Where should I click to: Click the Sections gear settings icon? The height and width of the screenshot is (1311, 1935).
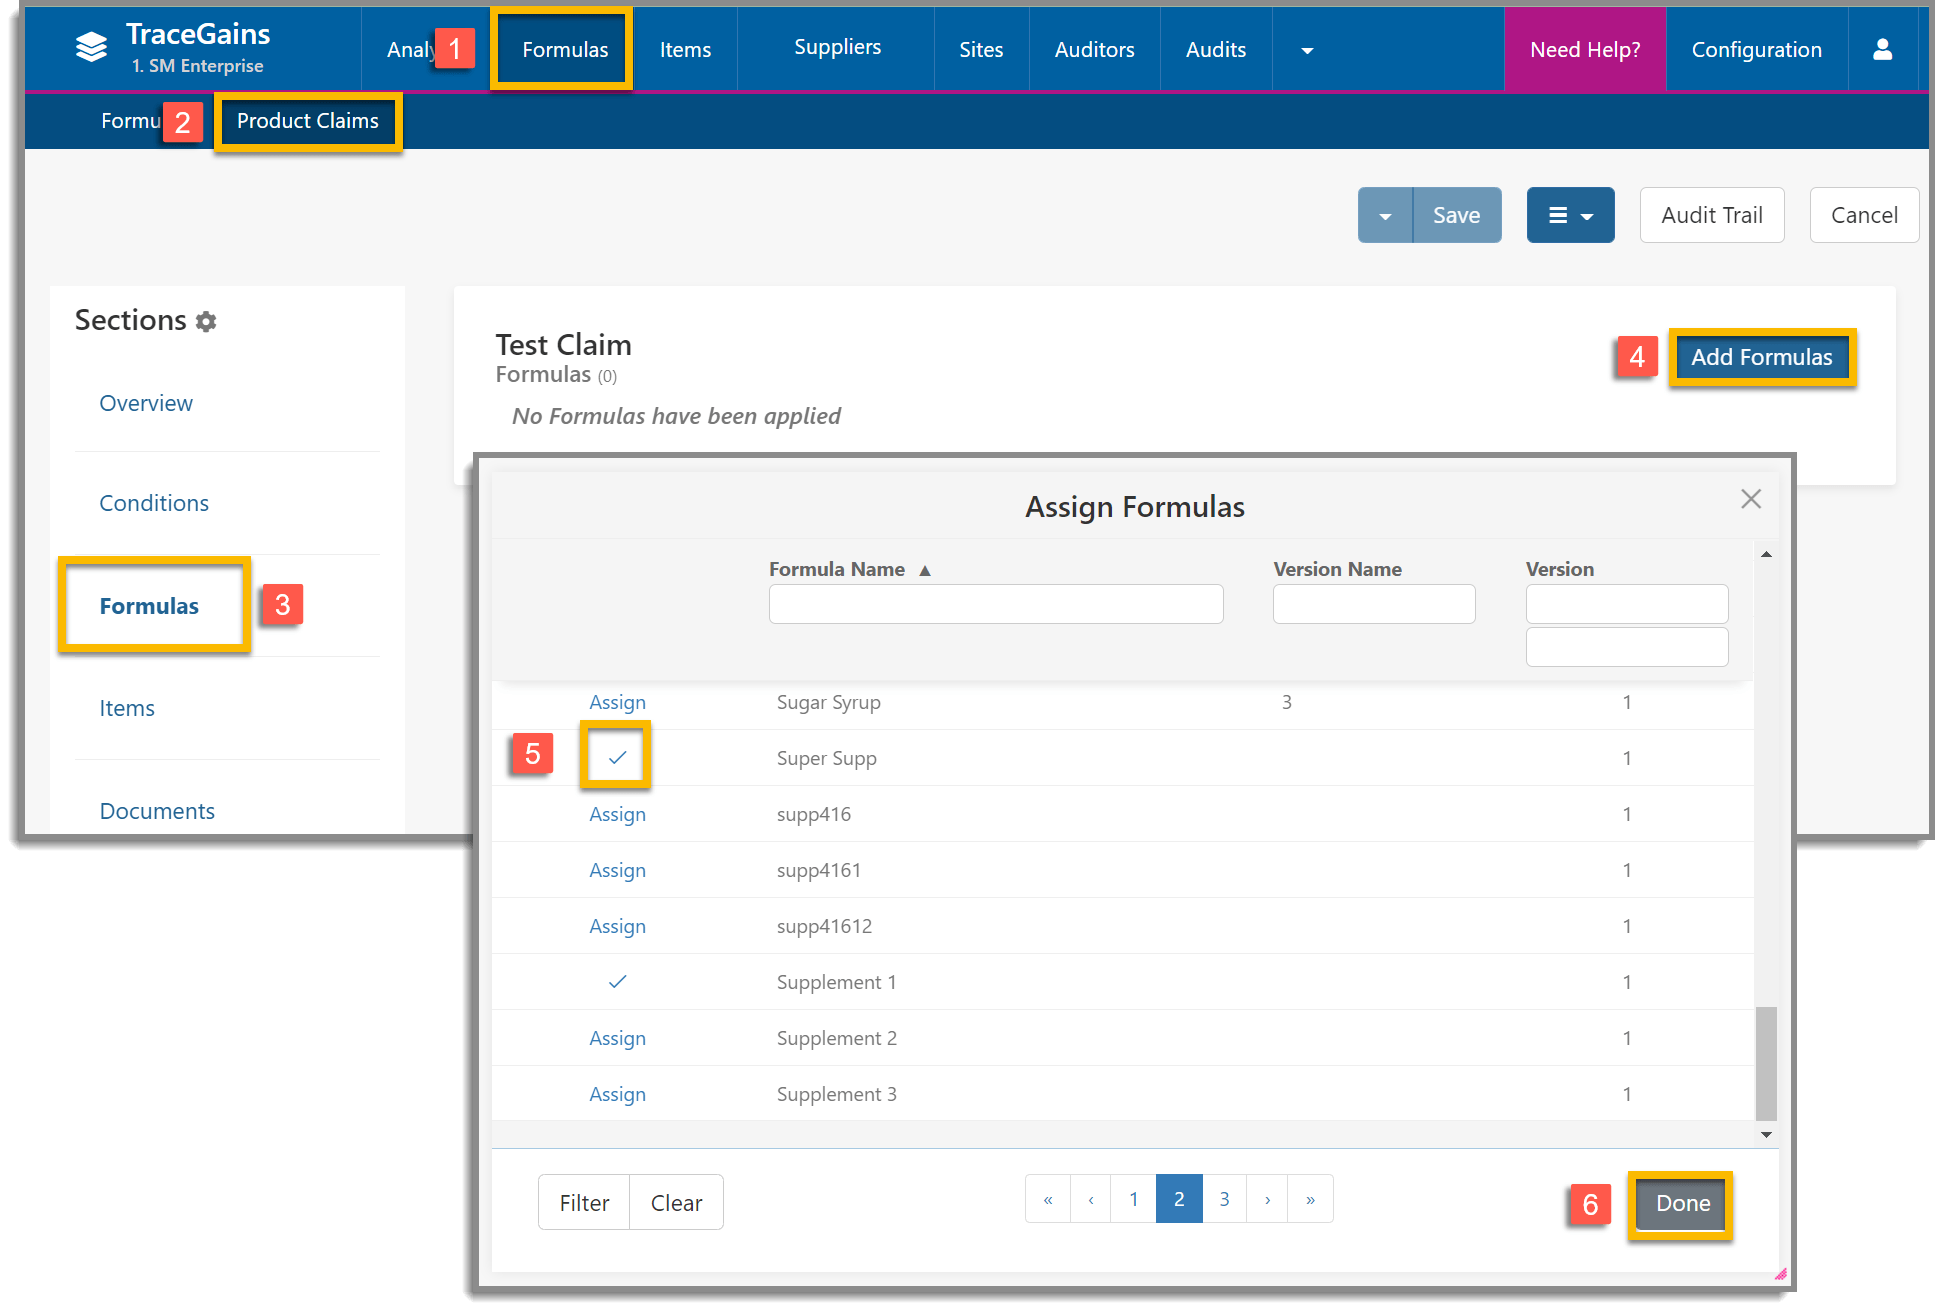pyautogui.click(x=206, y=322)
